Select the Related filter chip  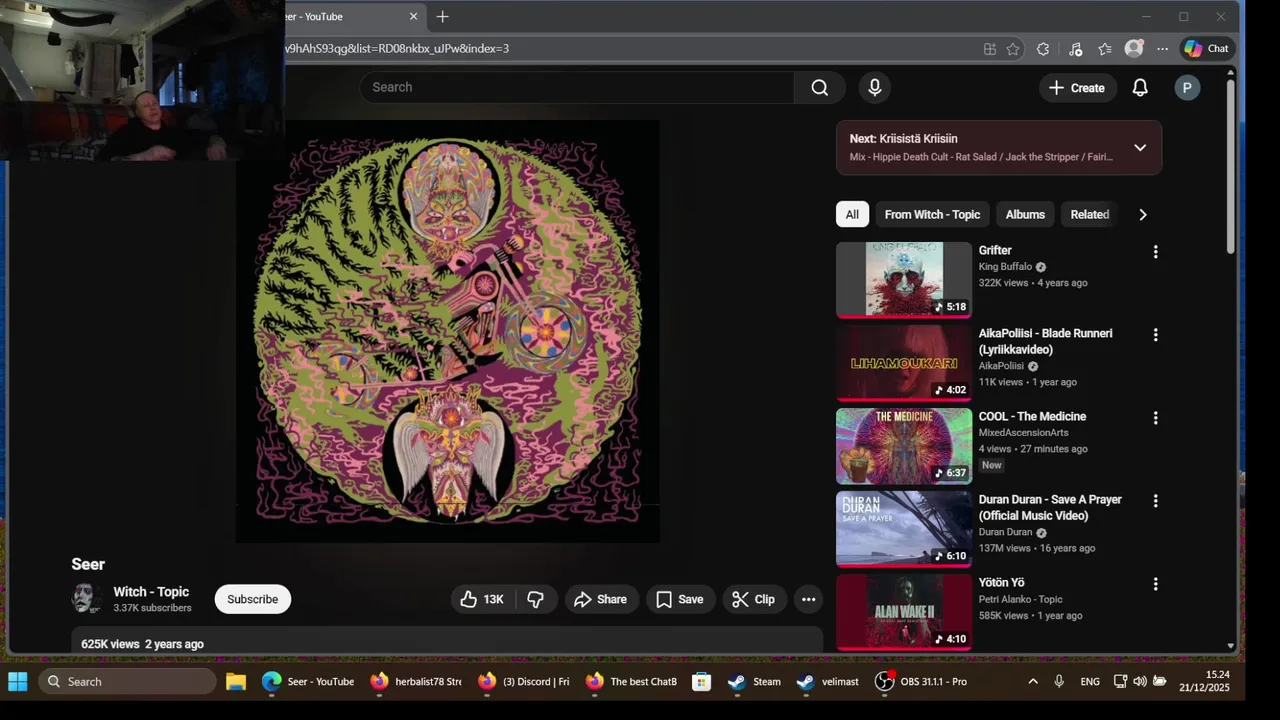click(x=1089, y=214)
